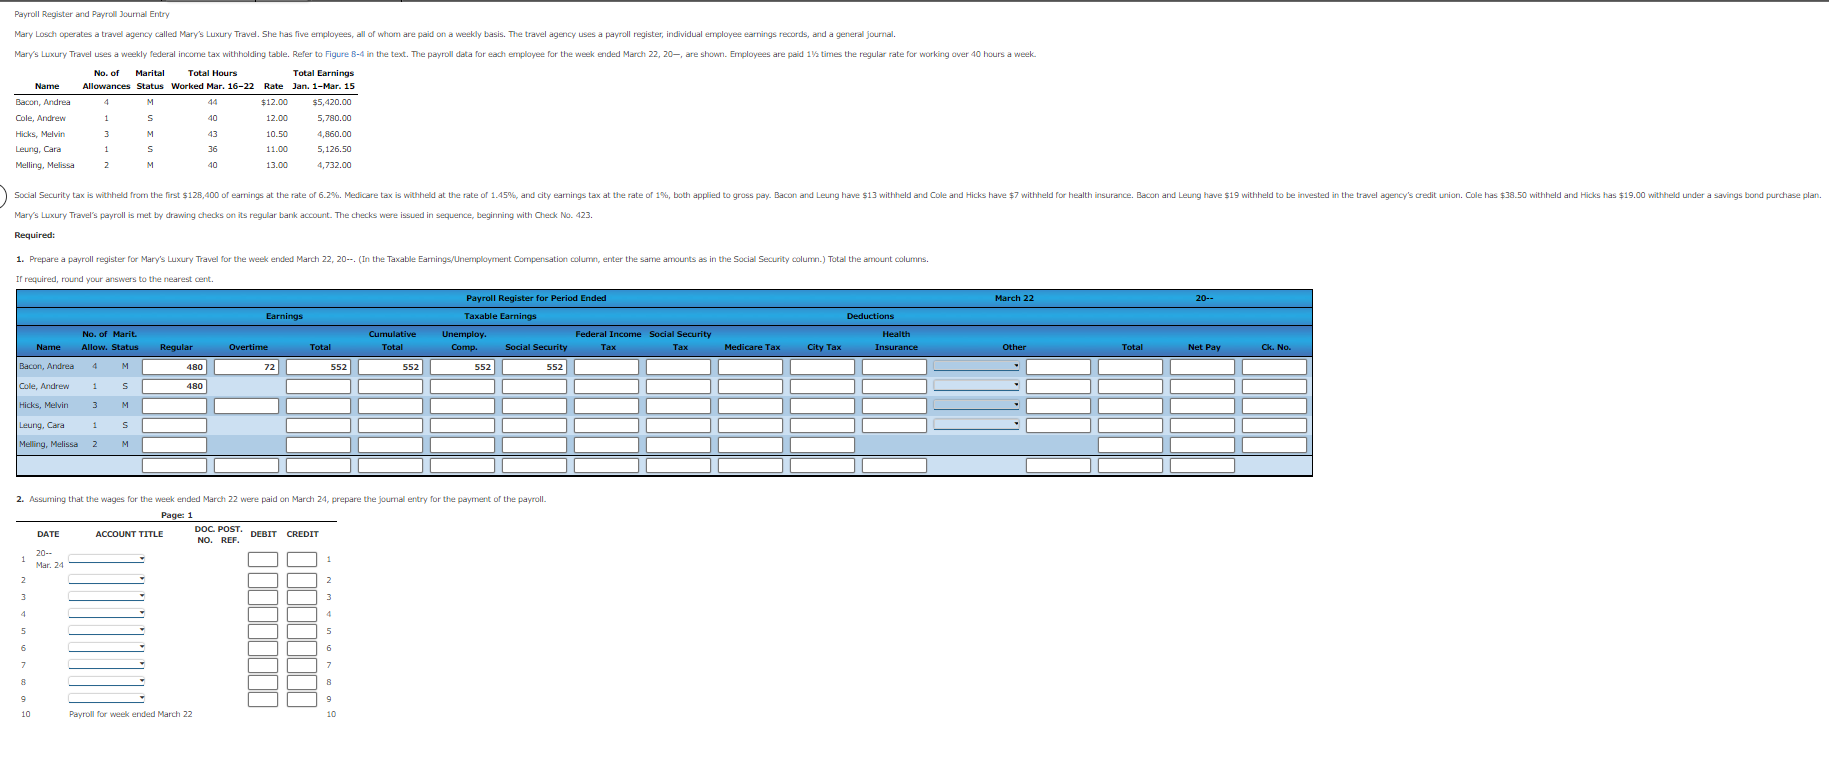The width and height of the screenshot is (1829, 771).
Task: Click Hicks's Ck. No. field
Action: (1274, 406)
